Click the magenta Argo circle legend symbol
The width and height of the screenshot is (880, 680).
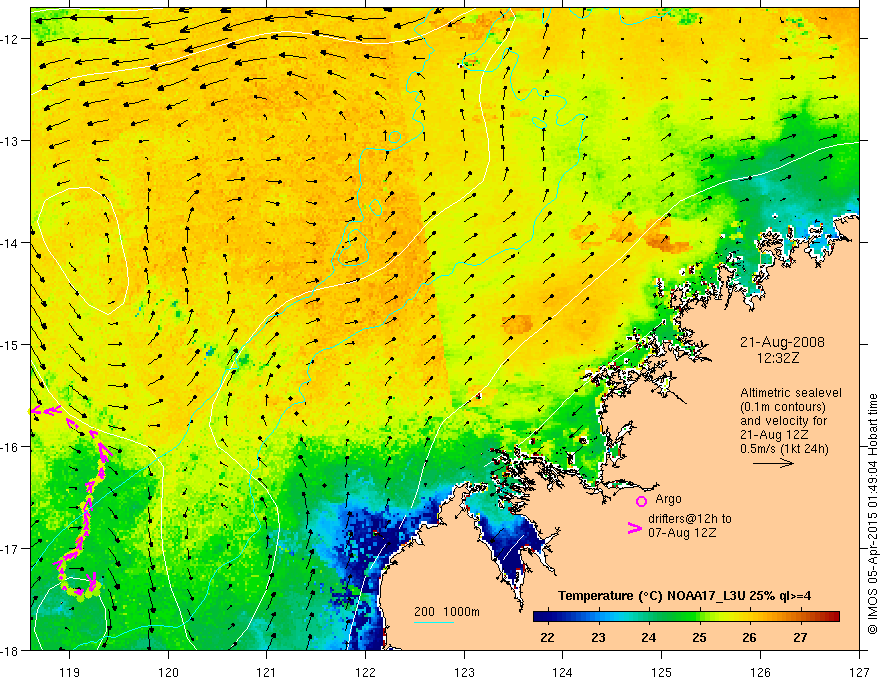641,501
